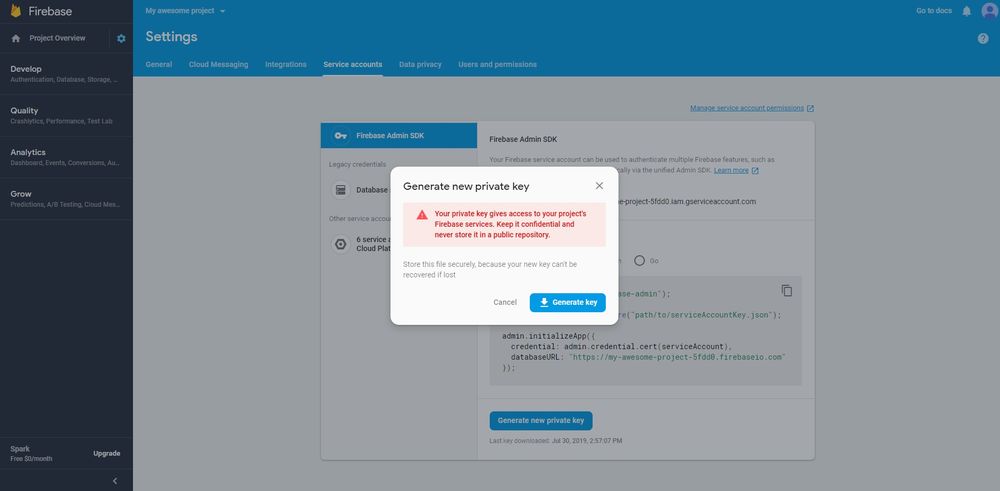The image size is (1000, 491).
Task: Open the Learn more link
Action: pos(736,171)
